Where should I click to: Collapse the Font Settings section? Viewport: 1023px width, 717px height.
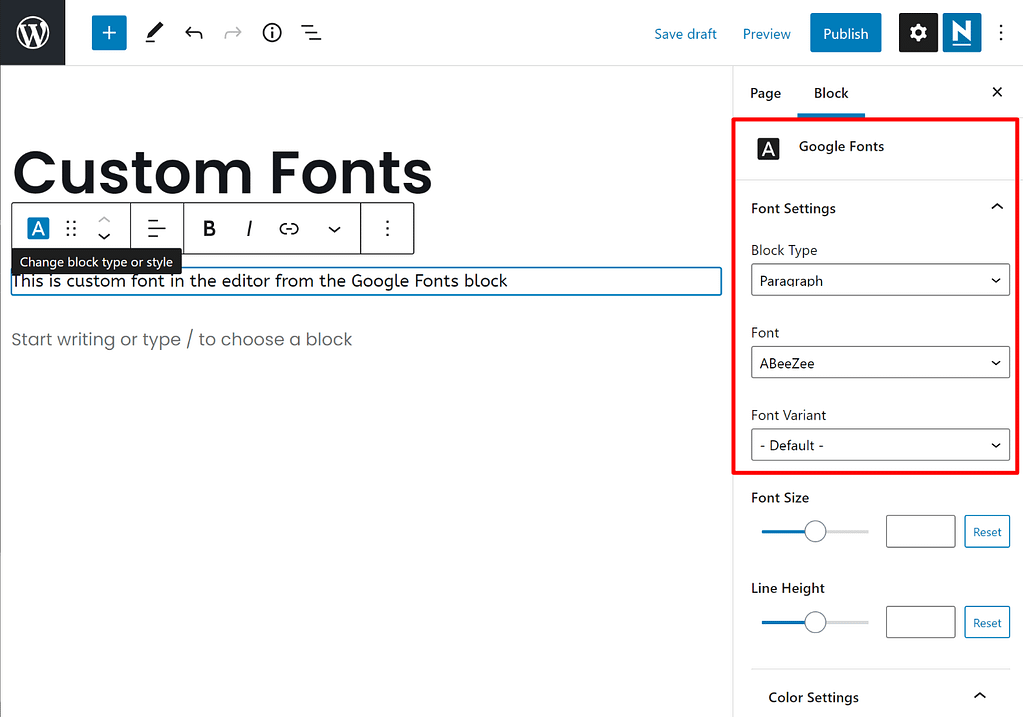click(996, 206)
